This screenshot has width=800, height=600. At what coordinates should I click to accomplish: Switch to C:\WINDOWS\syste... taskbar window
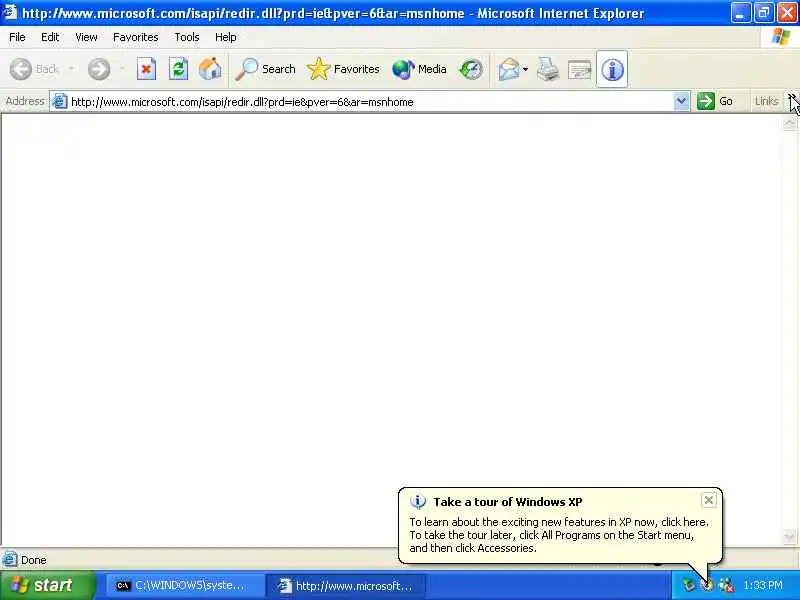pyautogui.click(x=184, y=586)
